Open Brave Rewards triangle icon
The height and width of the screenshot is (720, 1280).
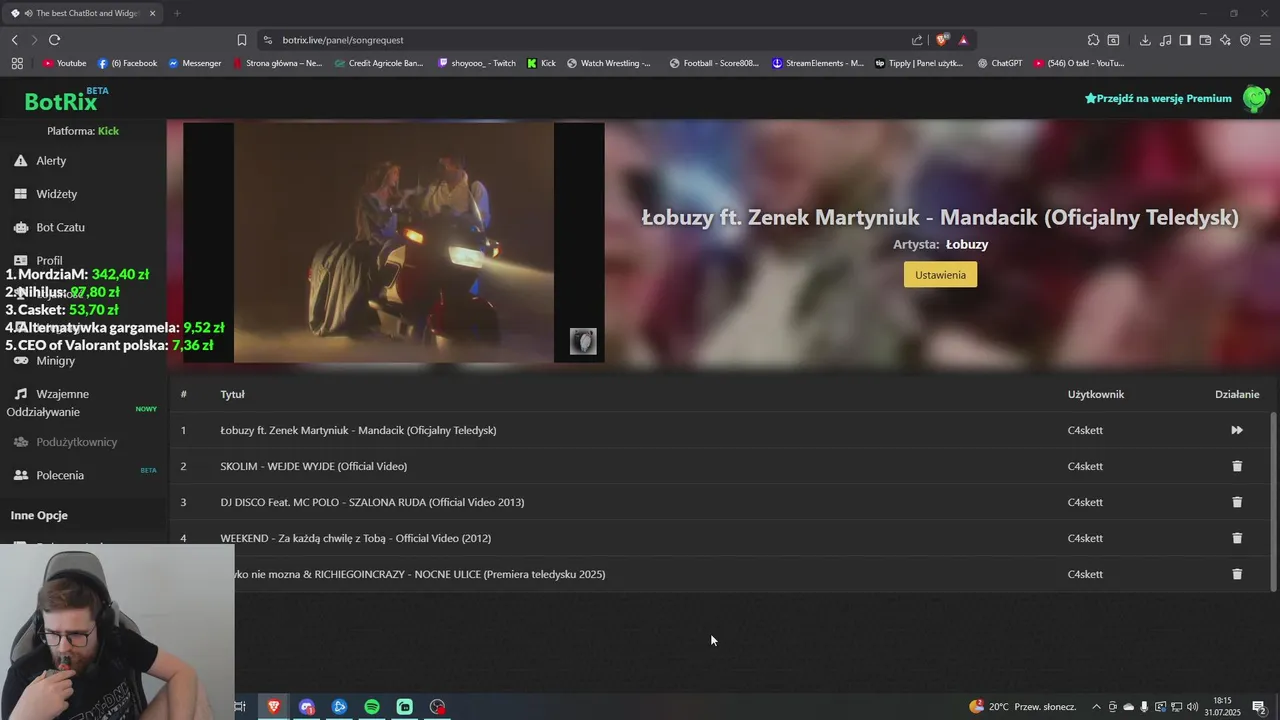pyautogui.click(x=963, y=40)
